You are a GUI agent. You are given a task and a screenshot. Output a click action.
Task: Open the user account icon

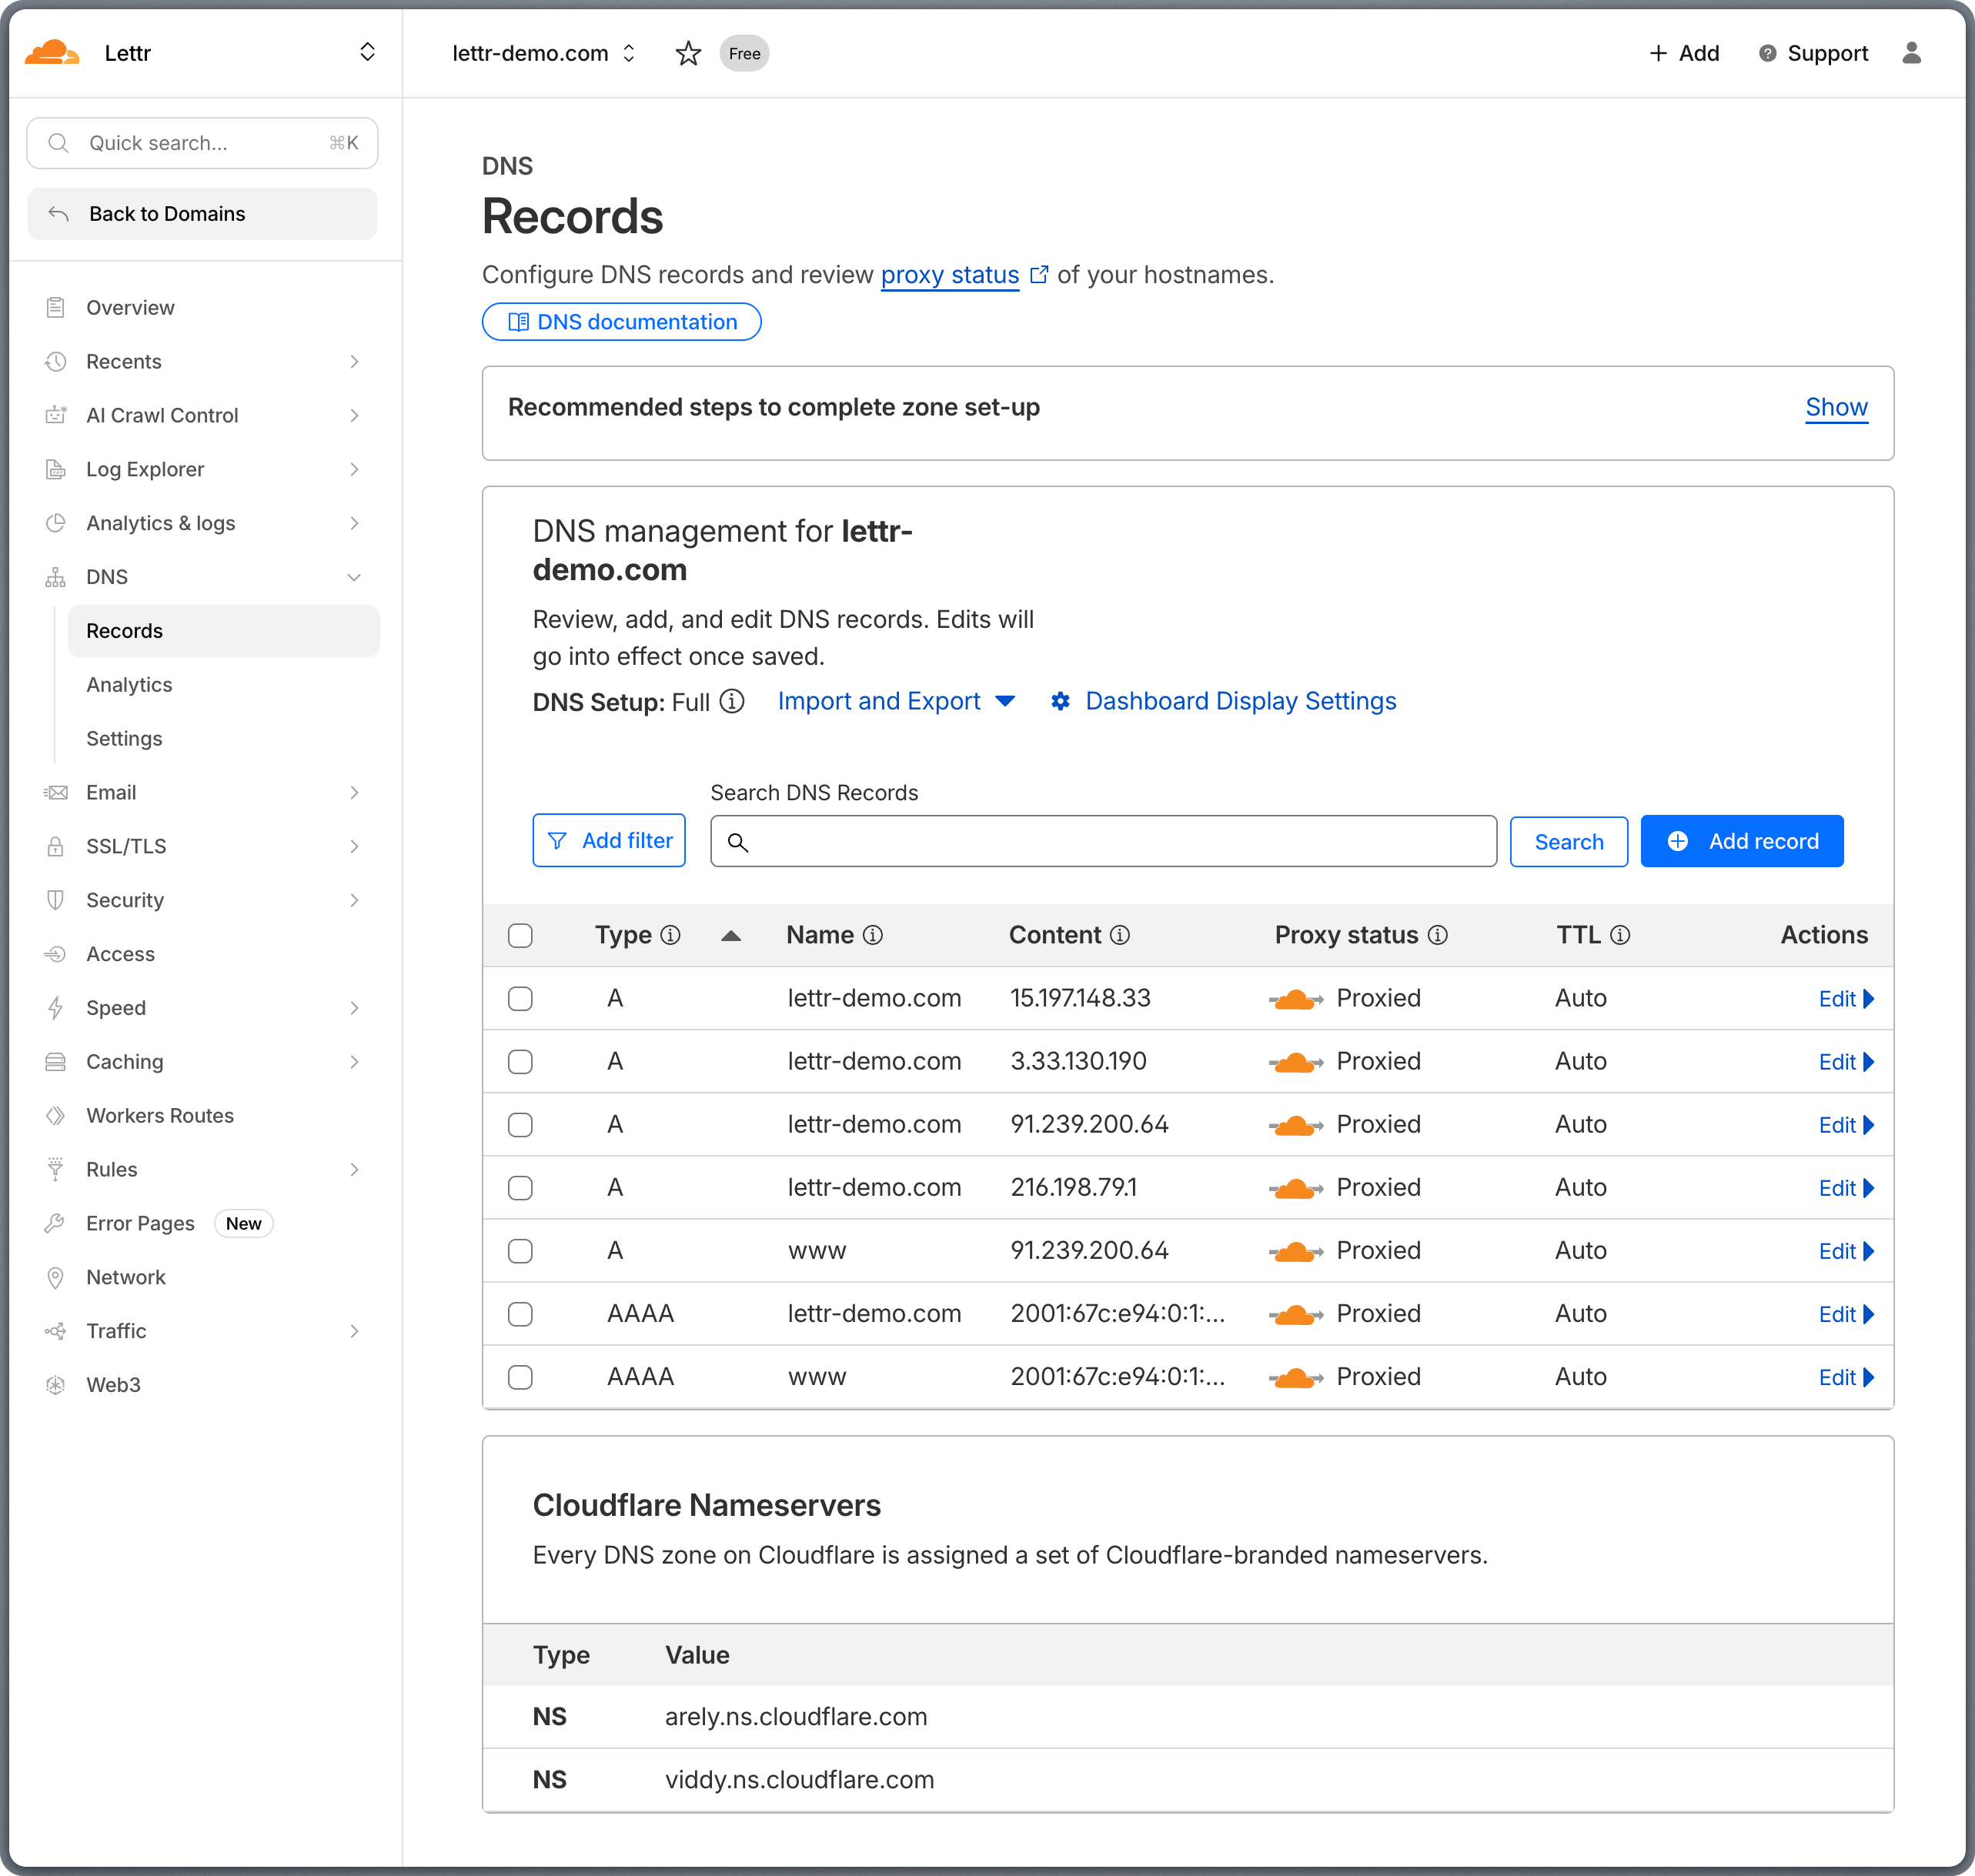coord(1913,53)
